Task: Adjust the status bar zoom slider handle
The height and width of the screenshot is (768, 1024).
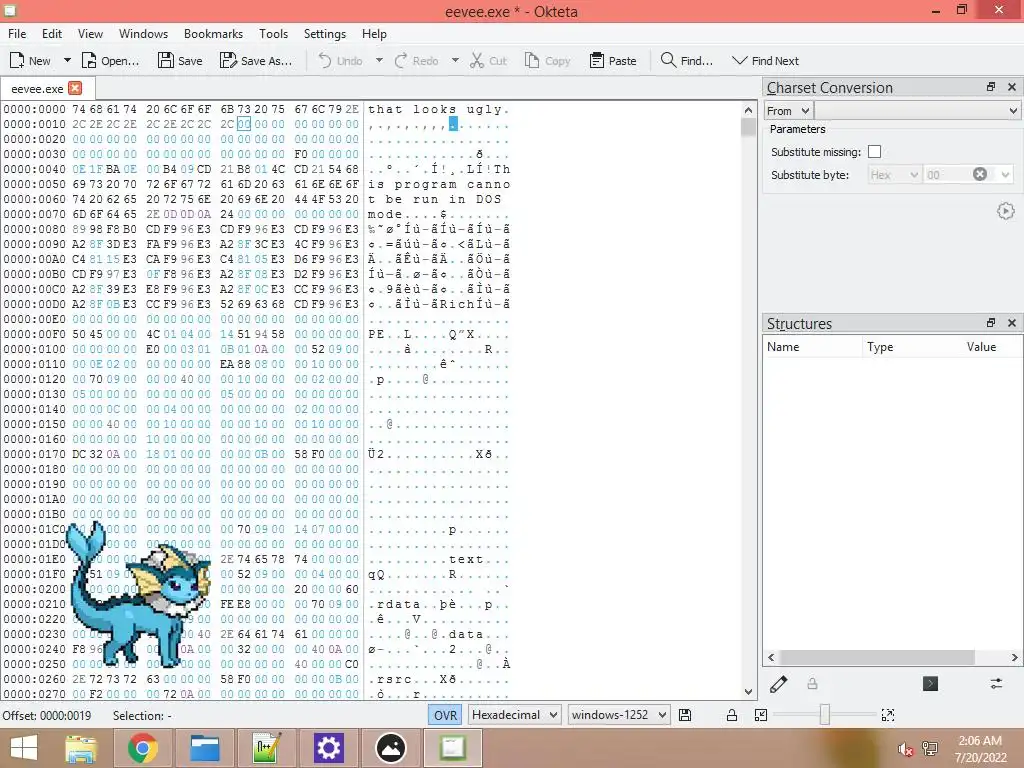Action: click(825, 714)
